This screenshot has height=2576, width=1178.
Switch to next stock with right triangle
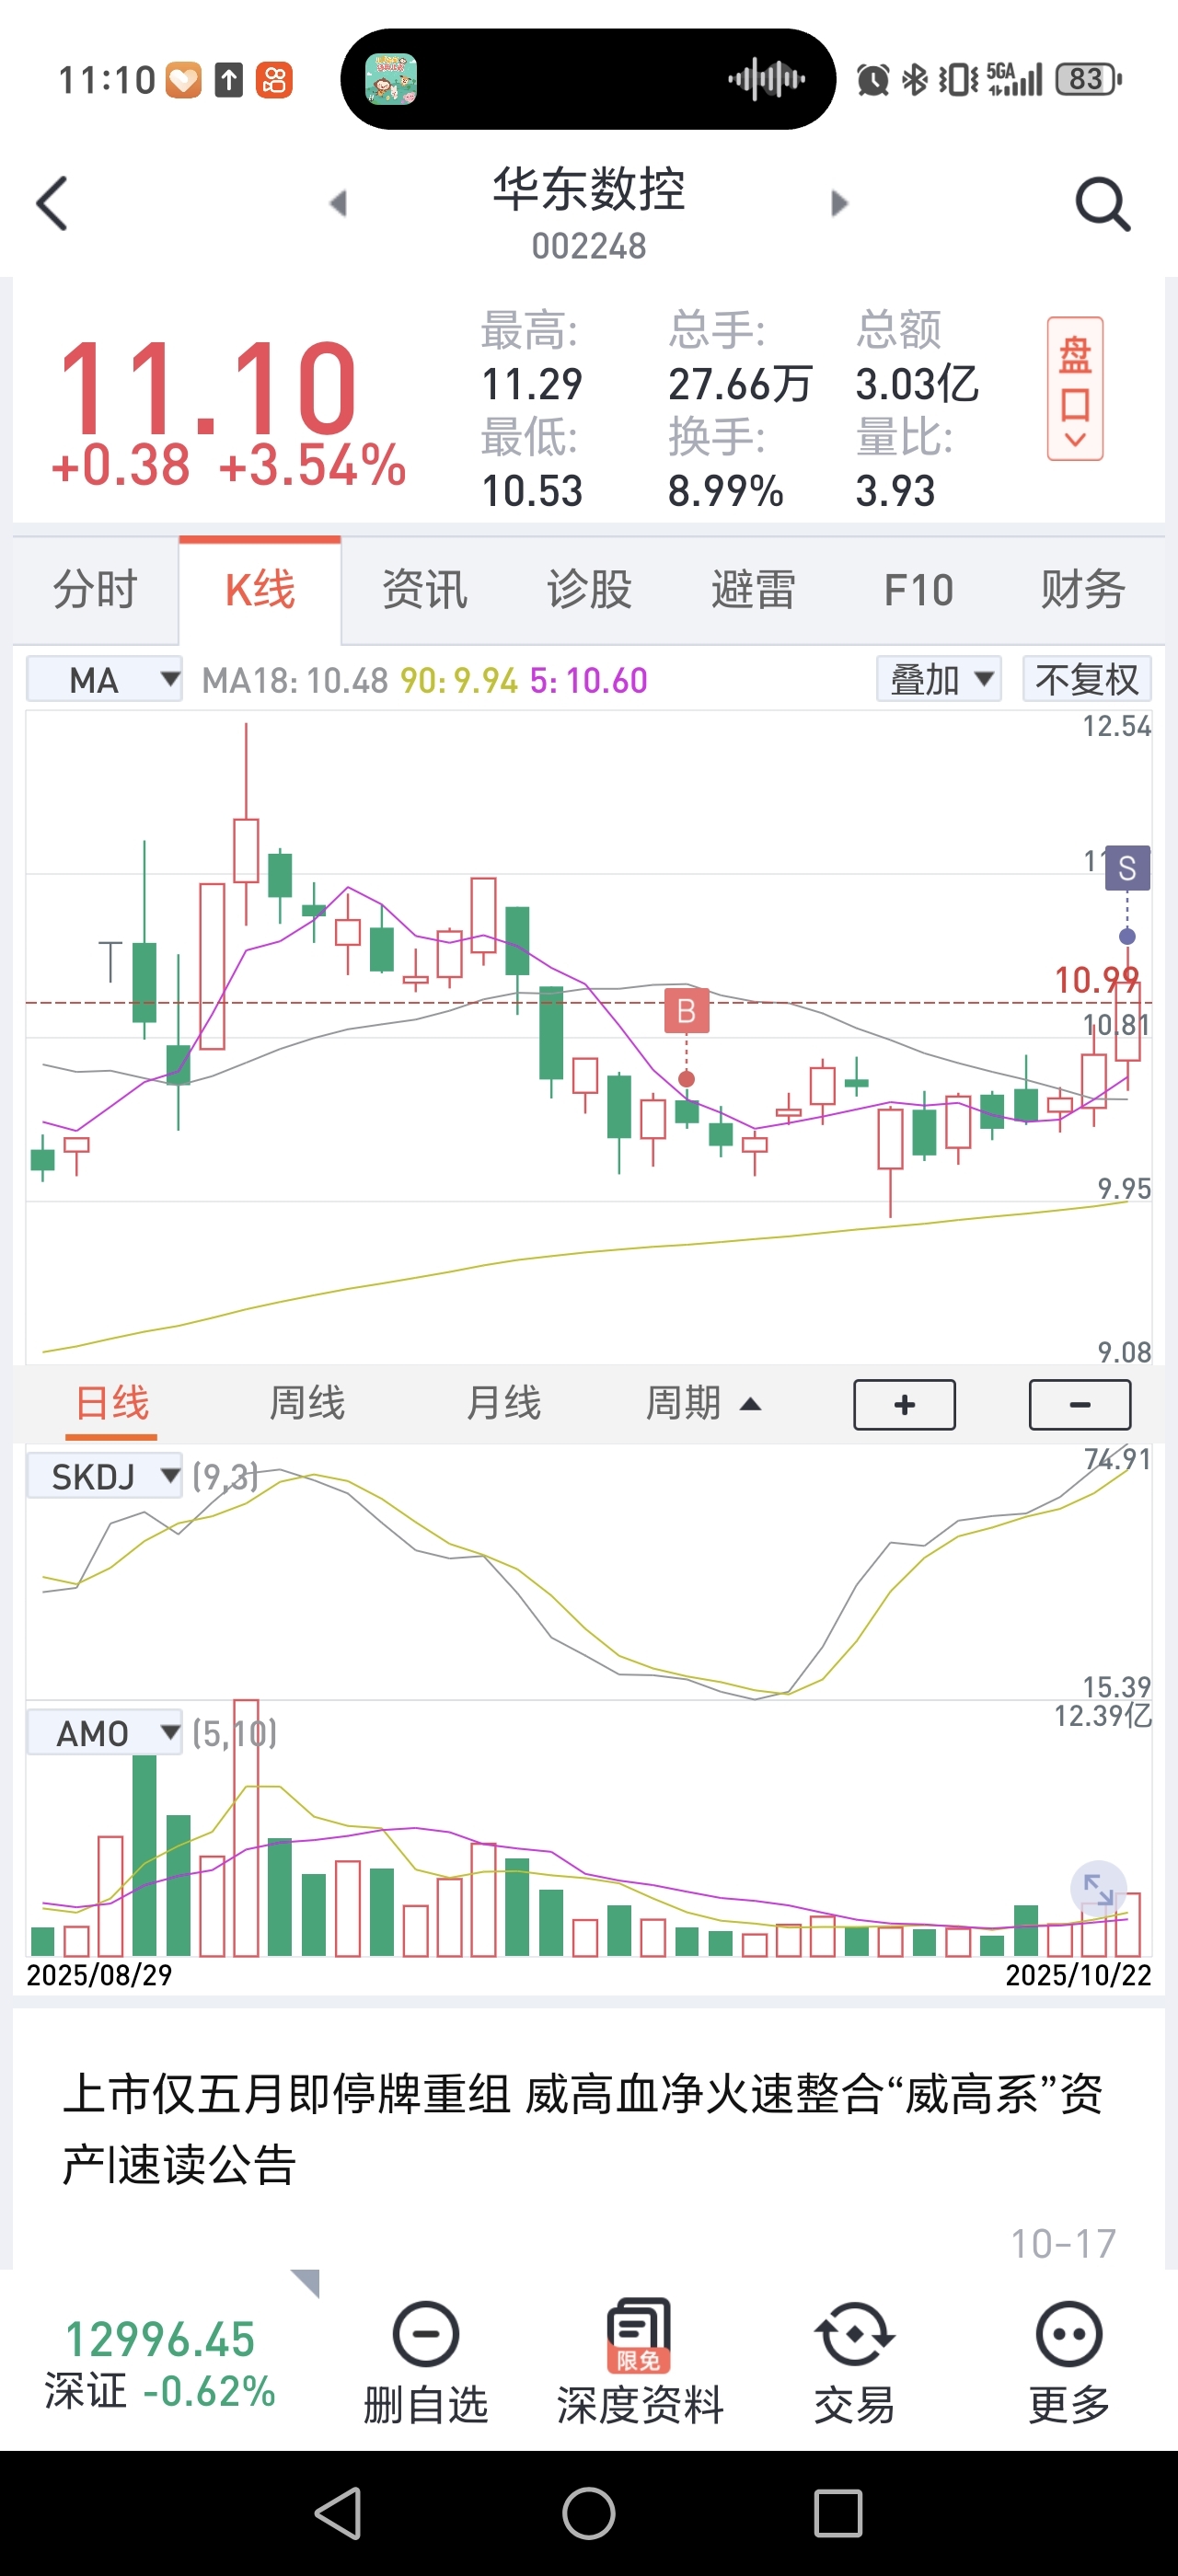[x=839, y=204]
